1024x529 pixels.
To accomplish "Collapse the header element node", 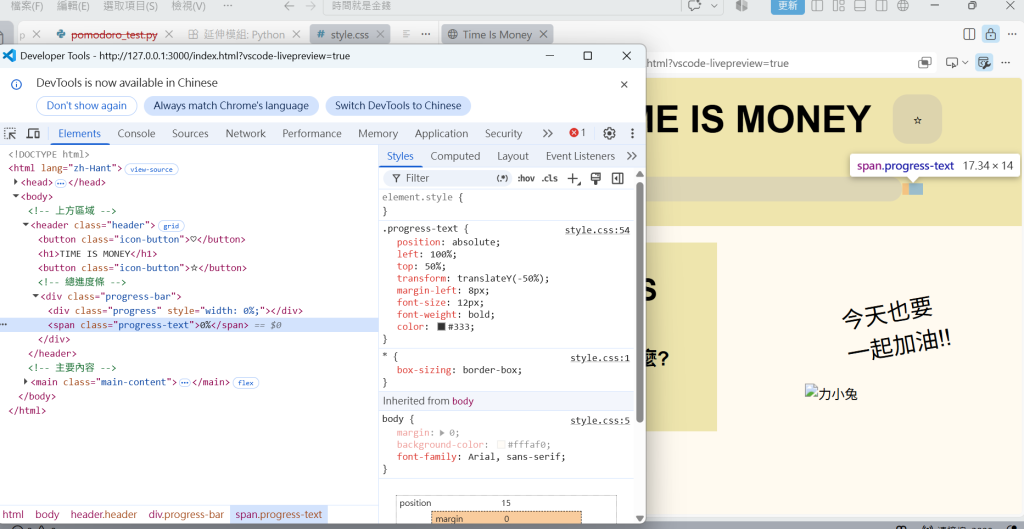I will pyautogui.click(x=25, y=225).
